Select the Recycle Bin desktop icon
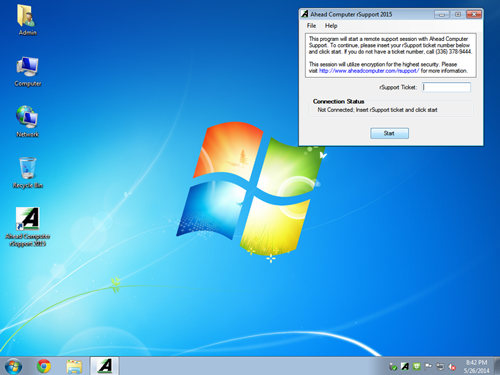 click(x=28, y=173)
